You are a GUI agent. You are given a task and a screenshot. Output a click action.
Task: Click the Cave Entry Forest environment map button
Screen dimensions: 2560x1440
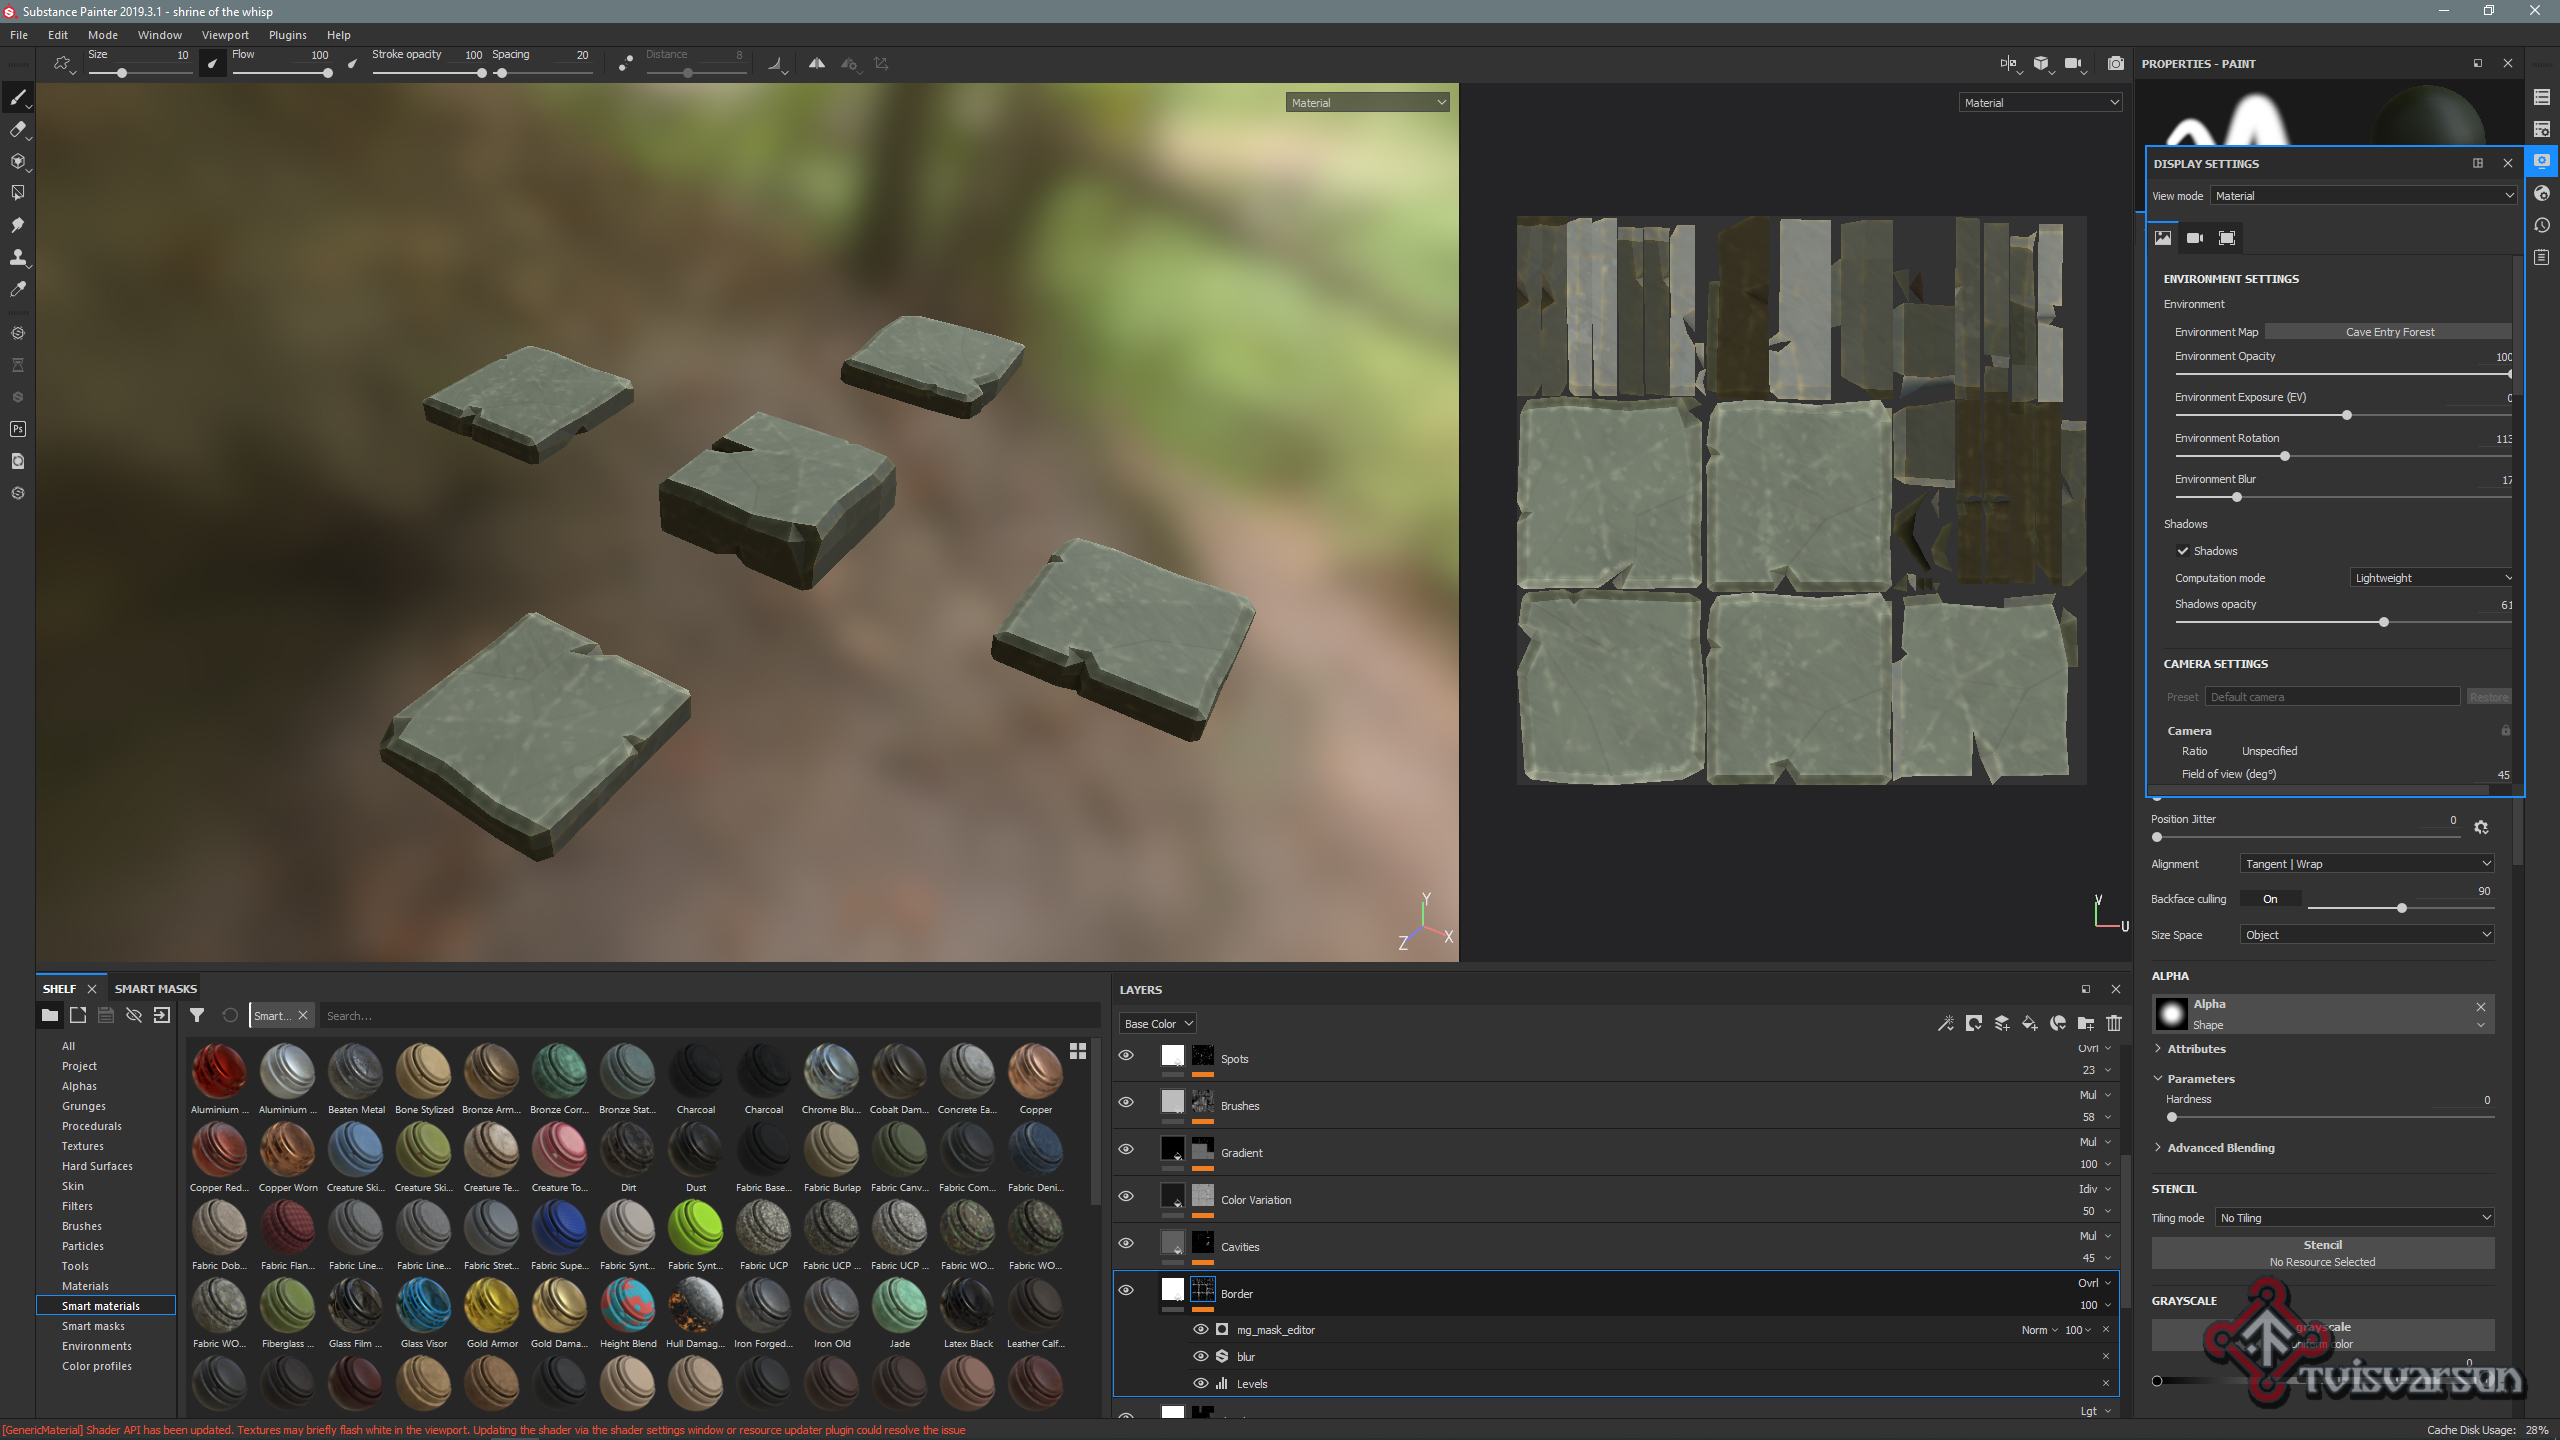coord(2388,332)
